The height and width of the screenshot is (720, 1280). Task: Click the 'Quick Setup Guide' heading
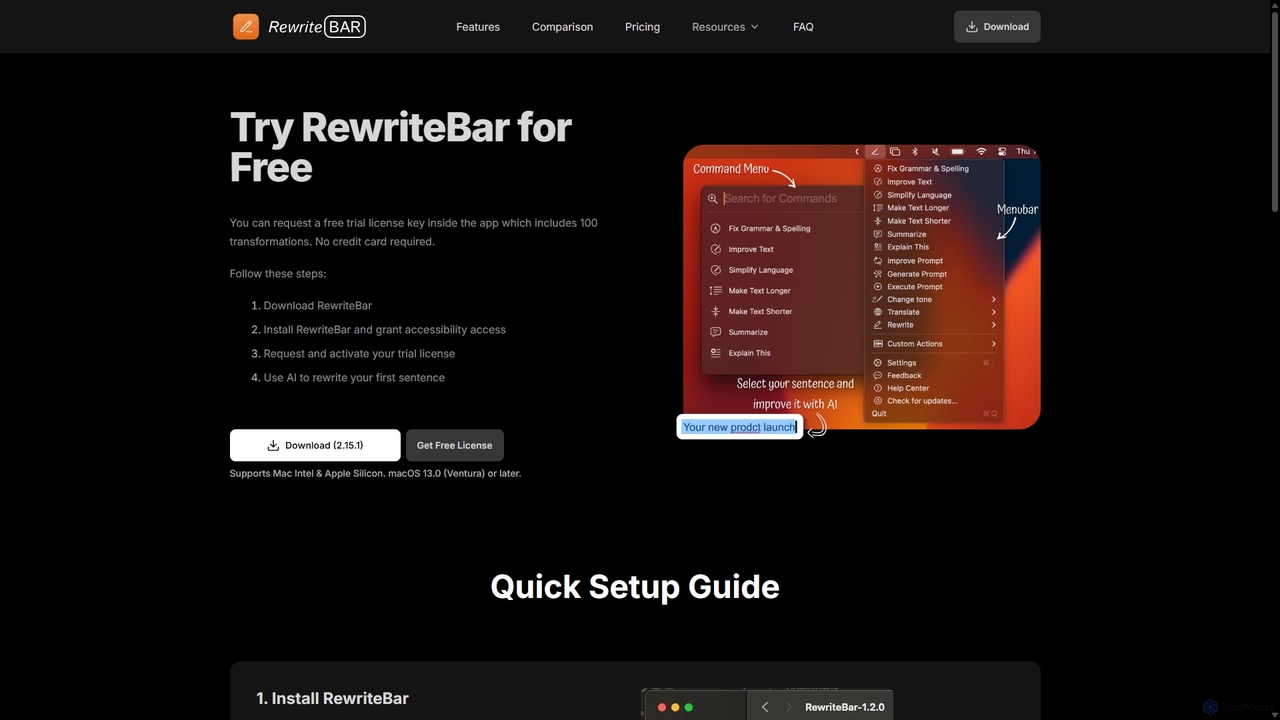click(635, 586)
